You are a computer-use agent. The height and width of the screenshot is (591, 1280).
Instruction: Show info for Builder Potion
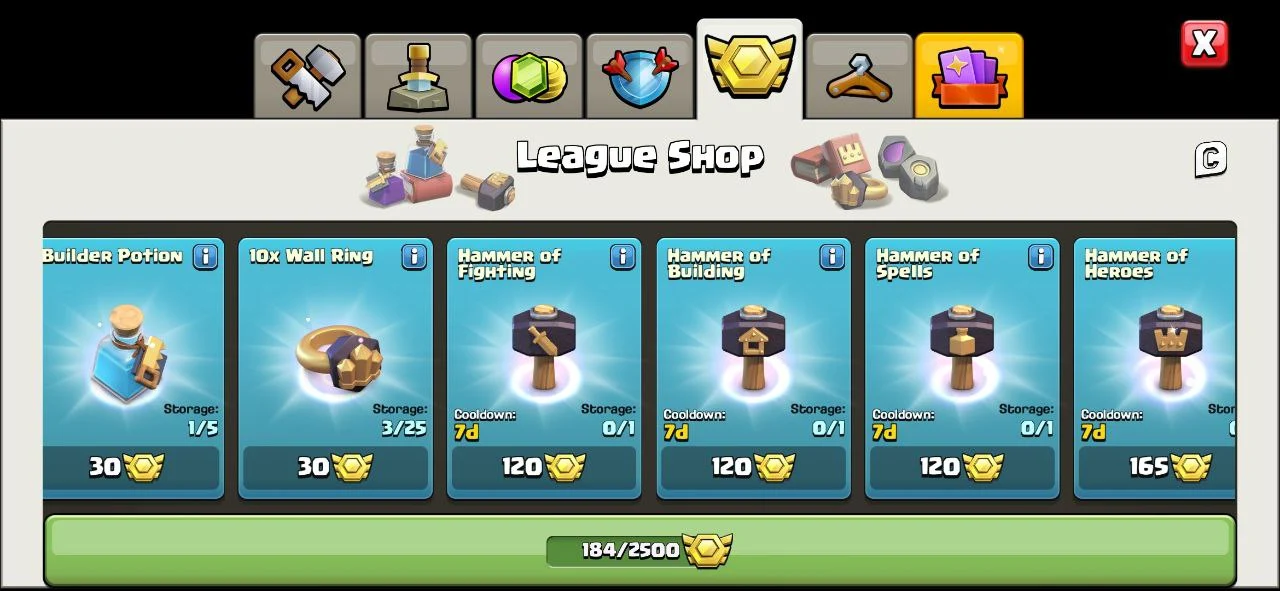pos(205,256)
